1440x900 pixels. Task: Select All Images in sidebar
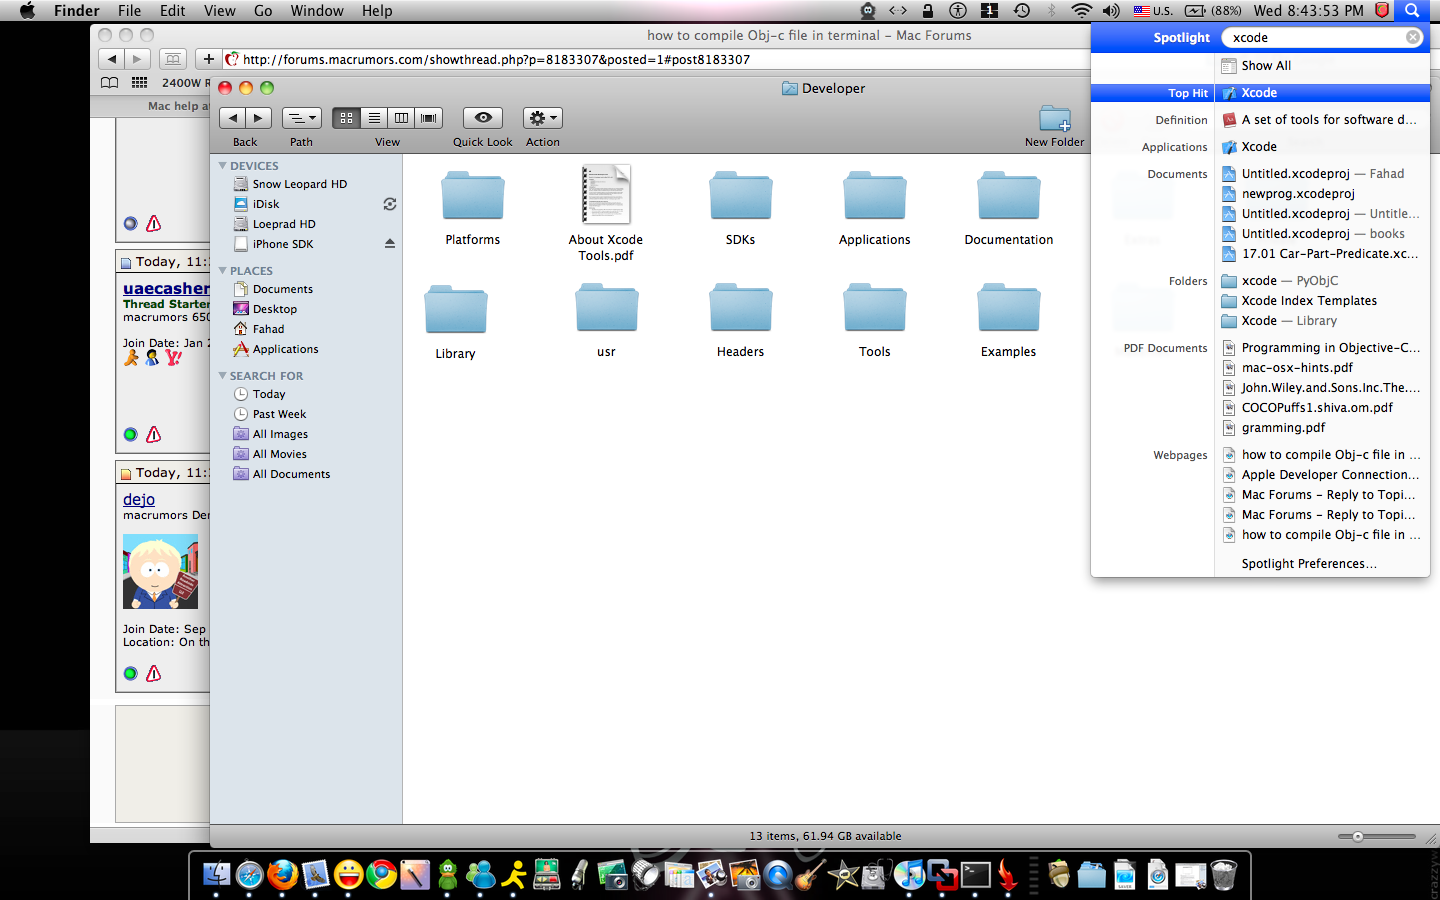[x=280, y=434]
